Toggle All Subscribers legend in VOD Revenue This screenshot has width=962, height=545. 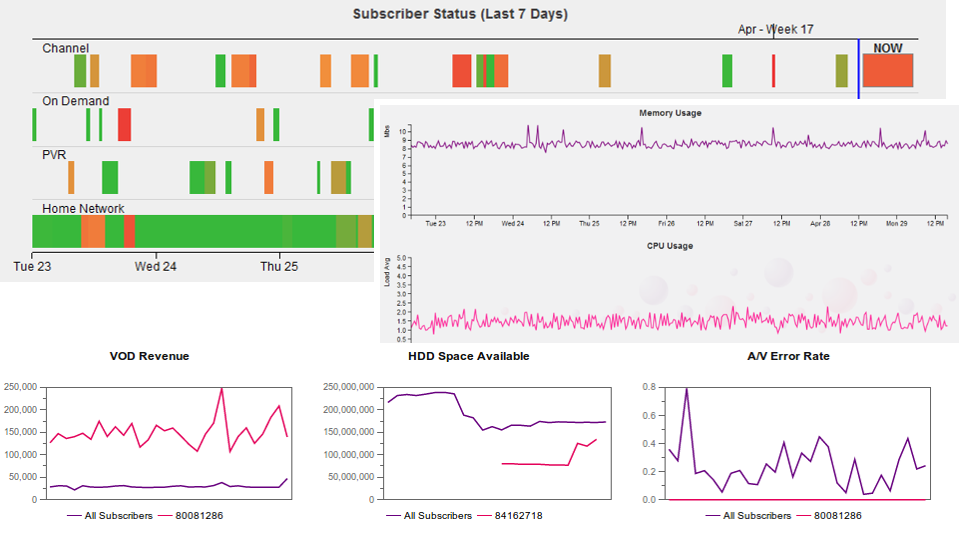tap(110, 516)
